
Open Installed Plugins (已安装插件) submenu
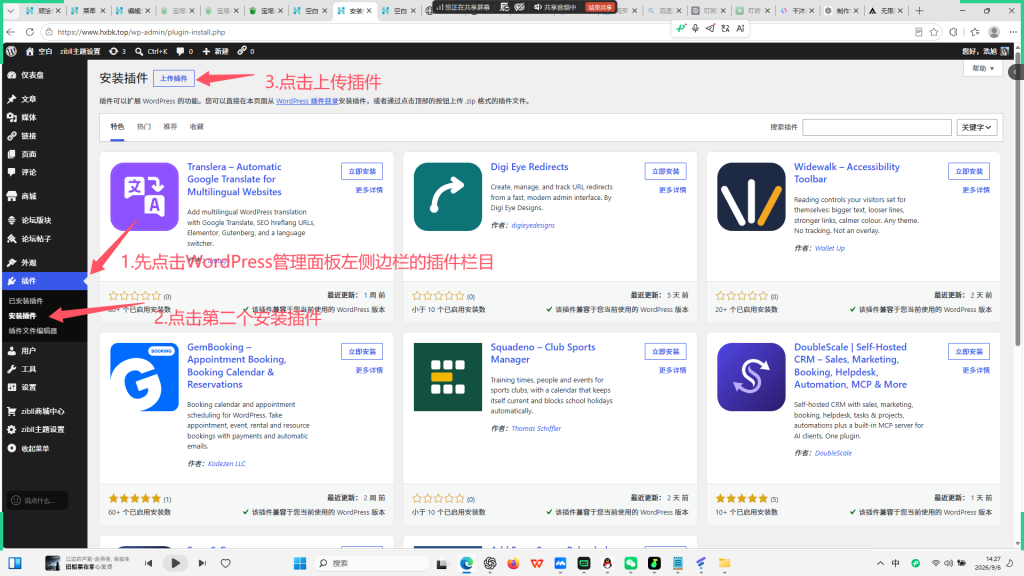[26, 301]
